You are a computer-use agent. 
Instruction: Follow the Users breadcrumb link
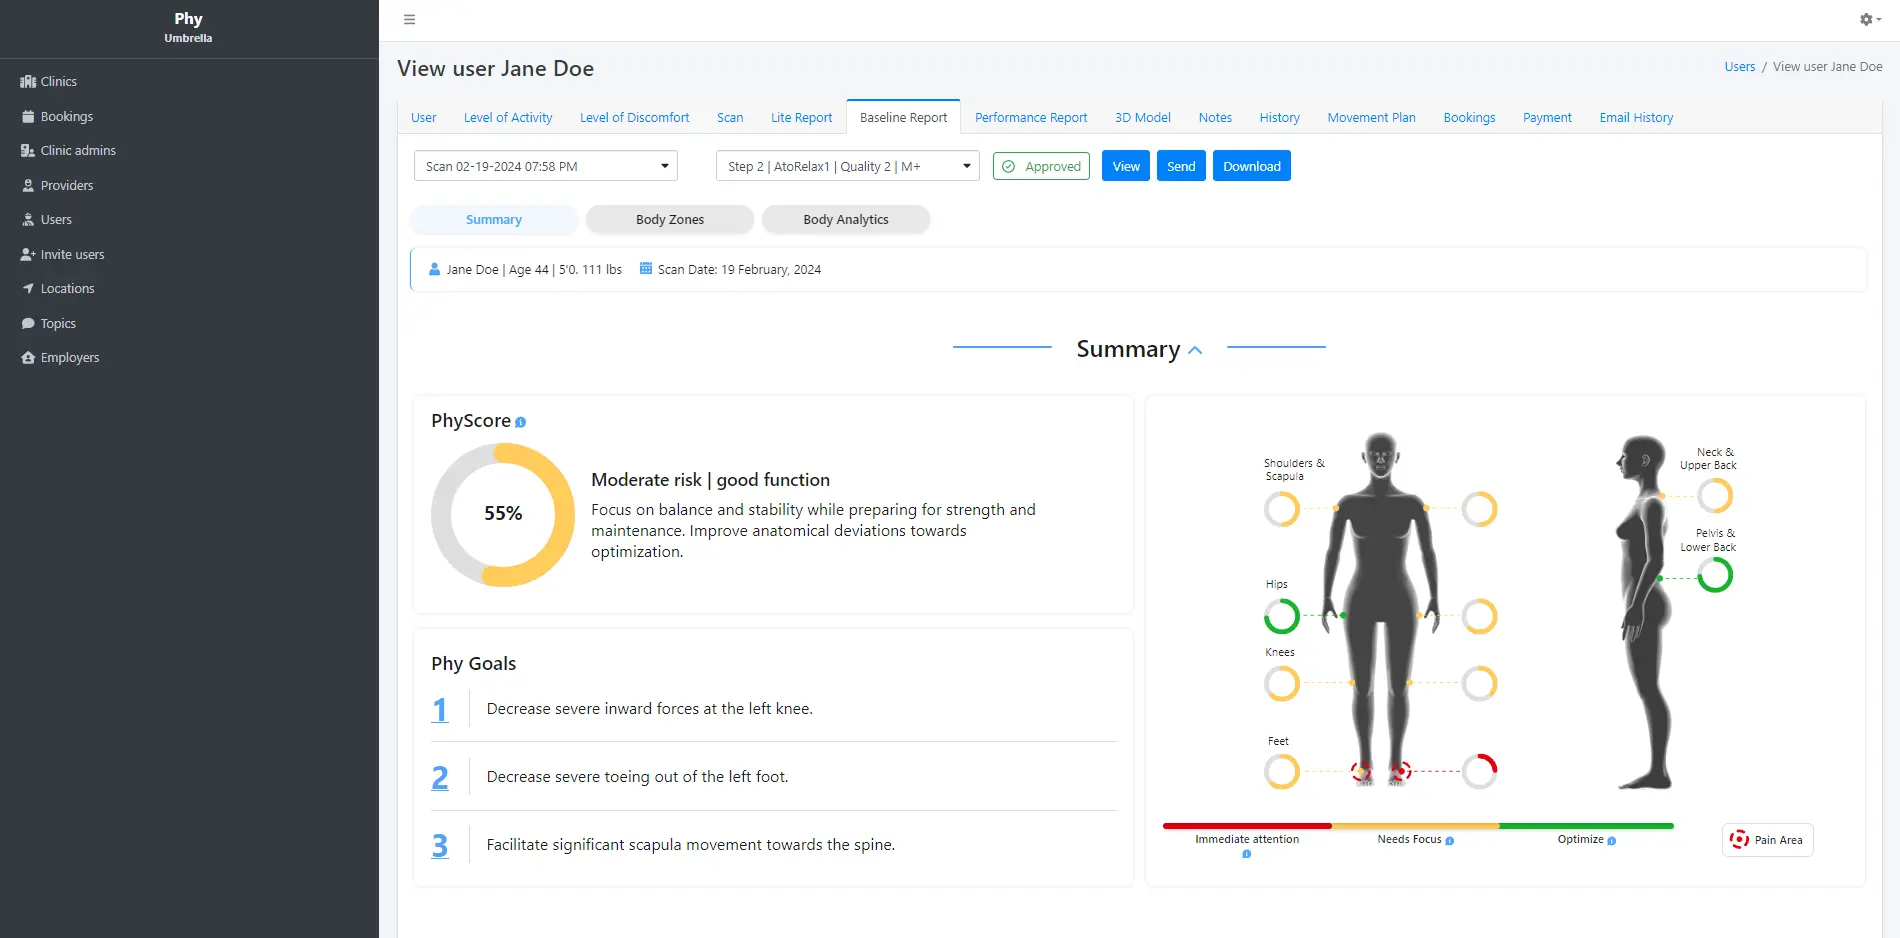[1739, 66]
